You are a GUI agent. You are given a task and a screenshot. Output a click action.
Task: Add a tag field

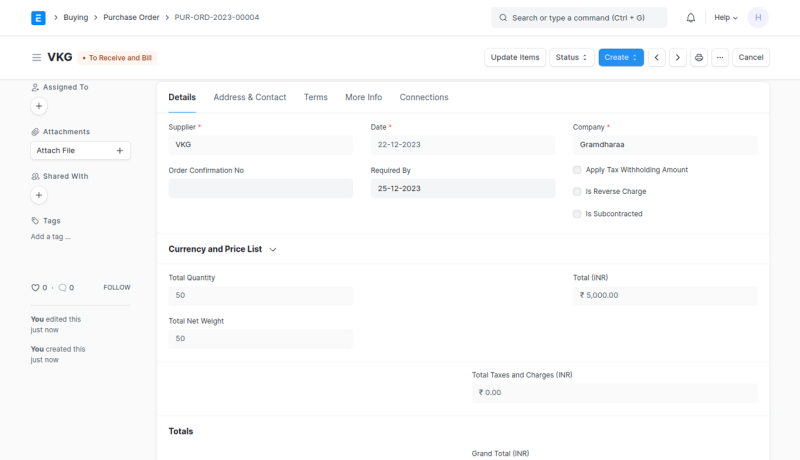click(51, 237)
